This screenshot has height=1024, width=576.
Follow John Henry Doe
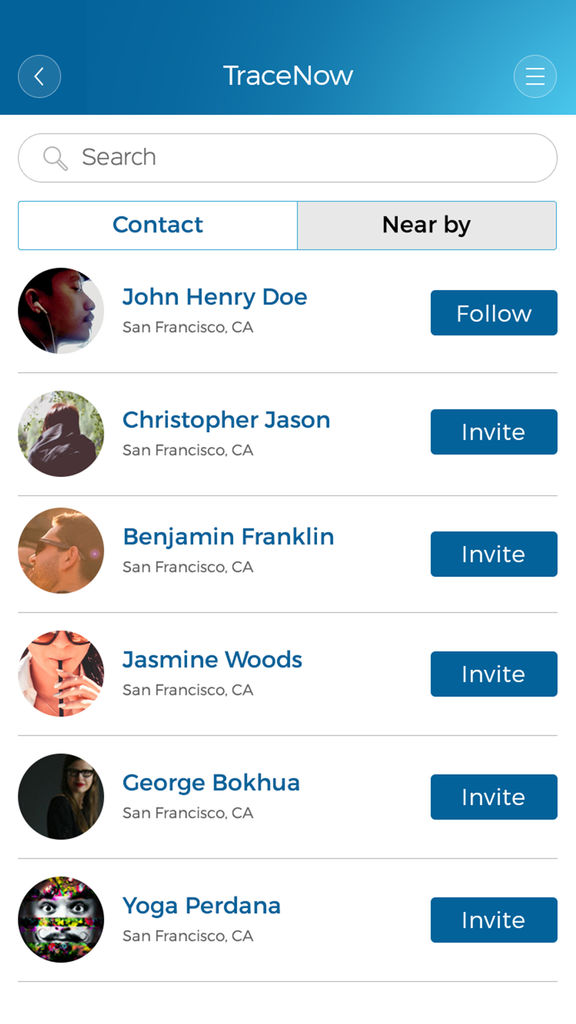tap(494, 313)
